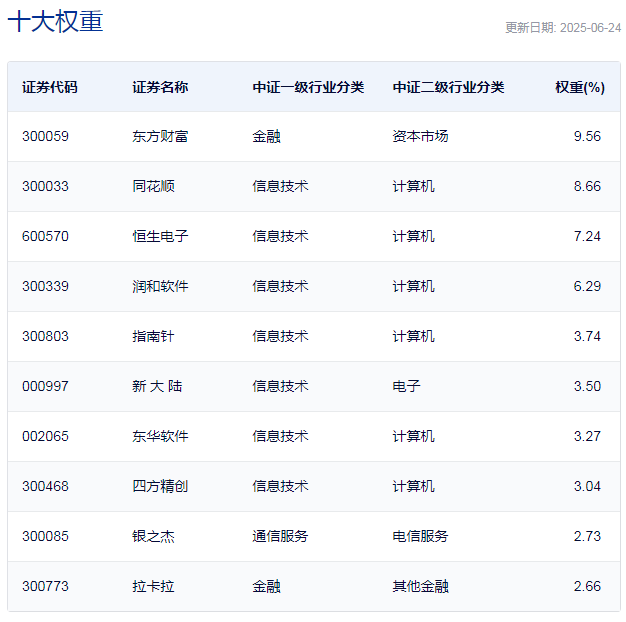Click the 中证一级行业分类 column header
The image size is (626, 622).
(x=308, y=87)
